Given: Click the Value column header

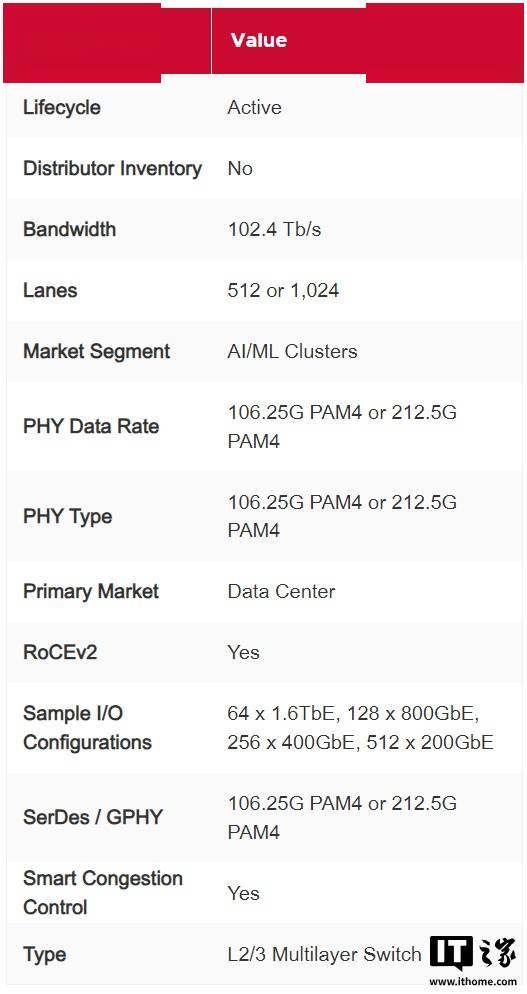Looking at the screenshot, I should [x=259, y=40].
